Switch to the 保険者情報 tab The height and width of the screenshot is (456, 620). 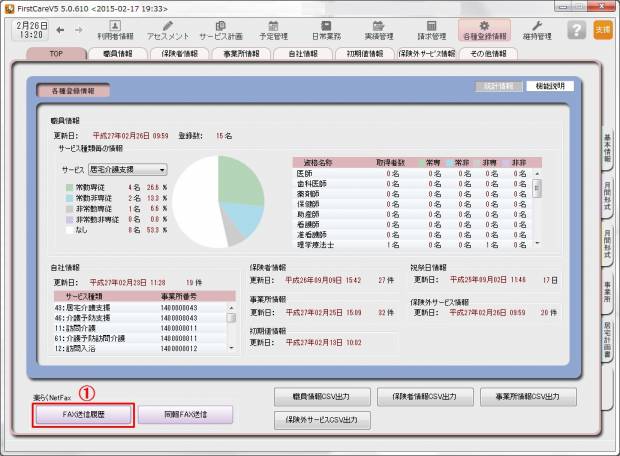[x=183, y=53]
